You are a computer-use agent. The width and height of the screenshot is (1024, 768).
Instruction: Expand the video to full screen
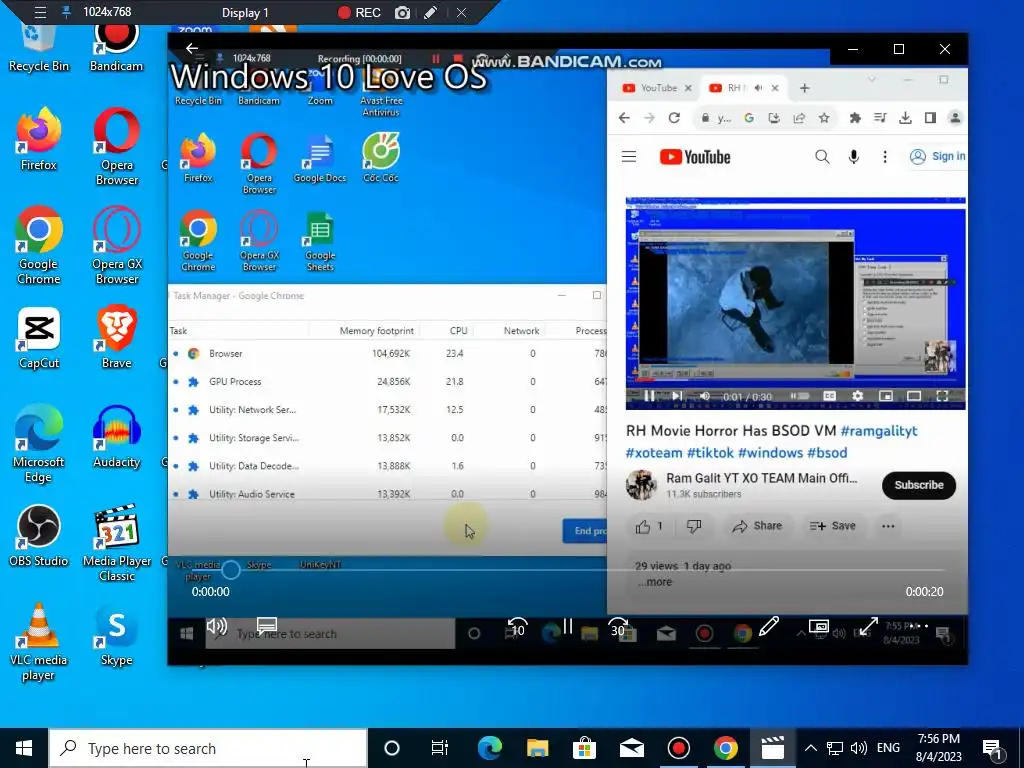point(868,627)
